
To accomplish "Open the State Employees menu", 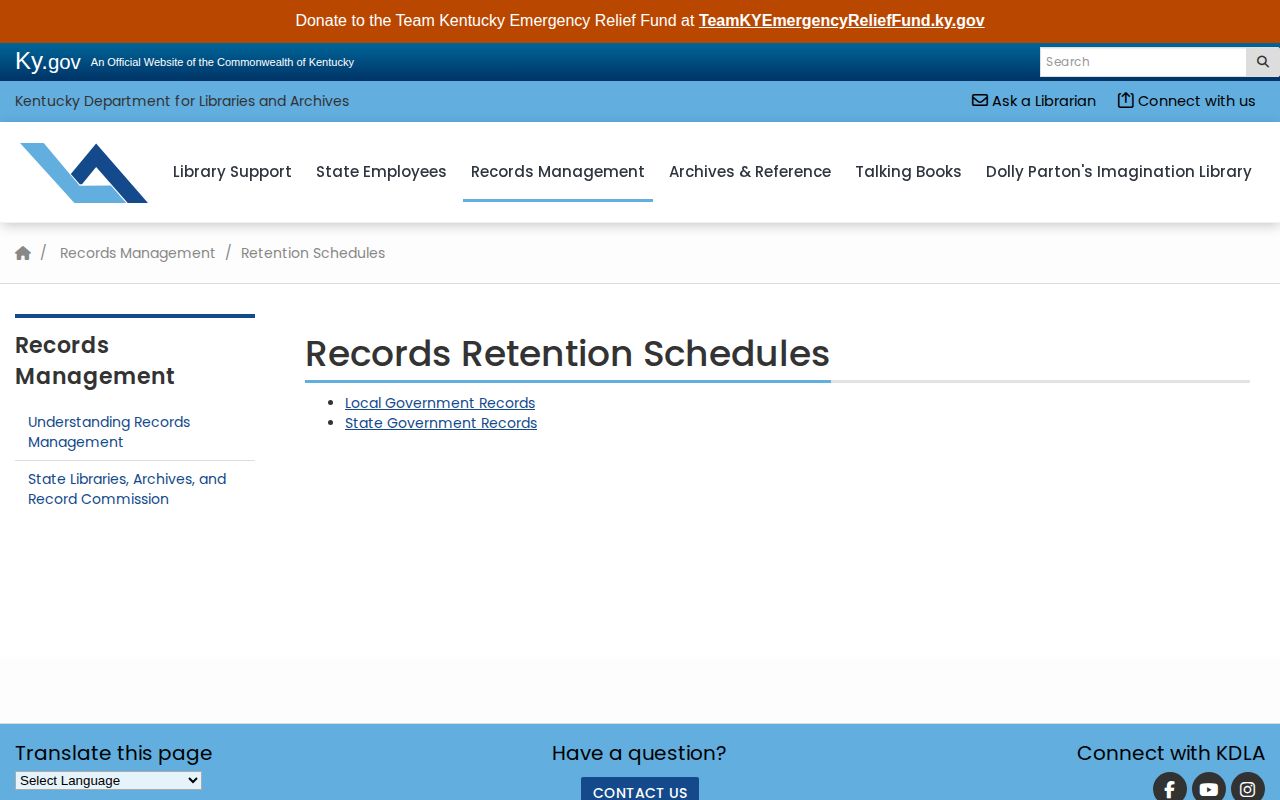I will click(381, 172).
